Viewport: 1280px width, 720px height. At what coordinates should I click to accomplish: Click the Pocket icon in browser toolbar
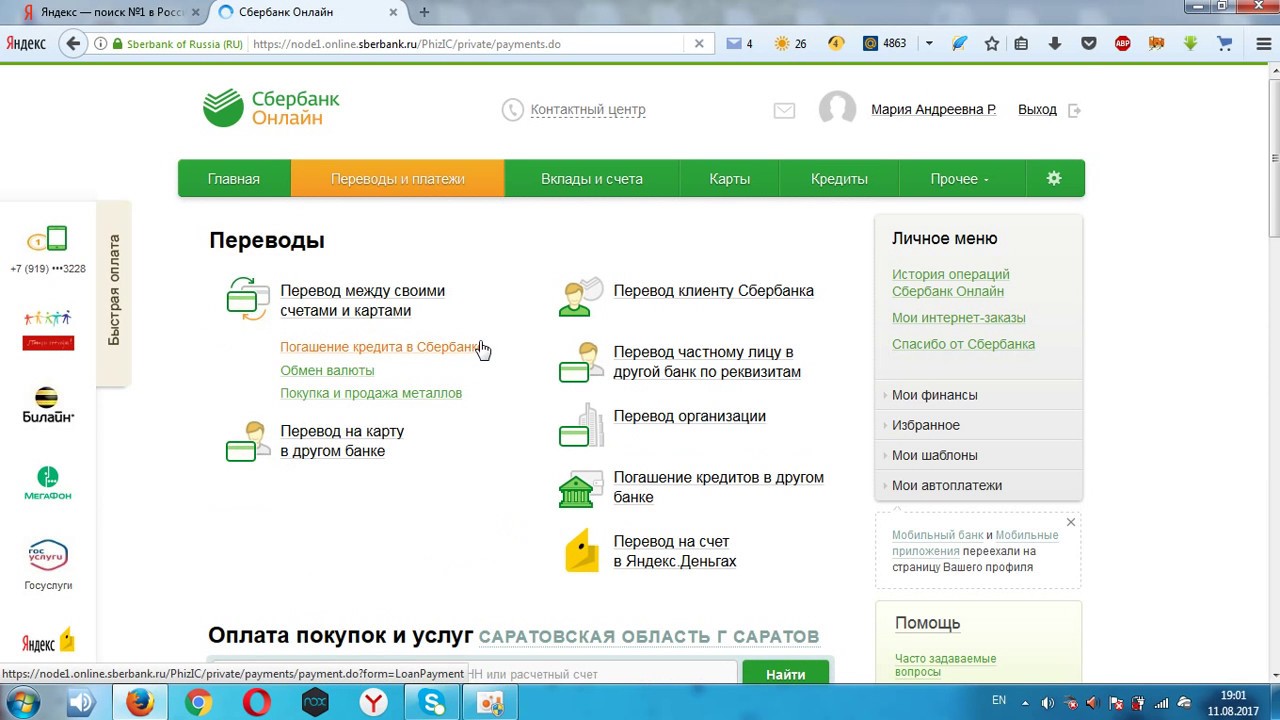[1089, 44]
